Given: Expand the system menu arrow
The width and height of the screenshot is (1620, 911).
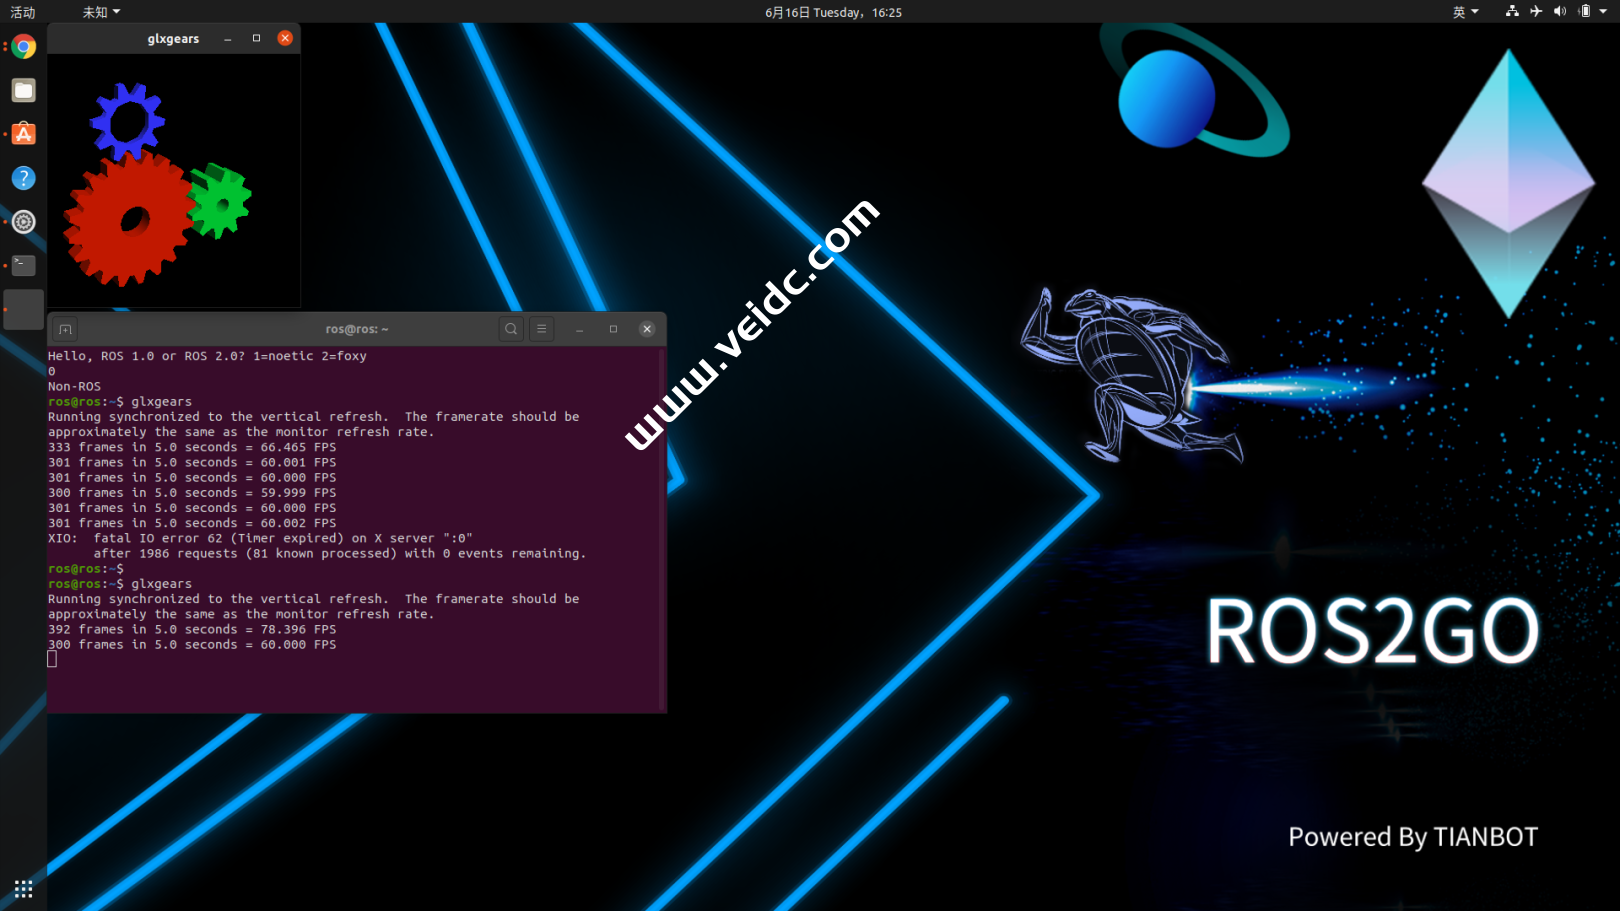Looking at the screenshot, I should [x=1603, y=12].
